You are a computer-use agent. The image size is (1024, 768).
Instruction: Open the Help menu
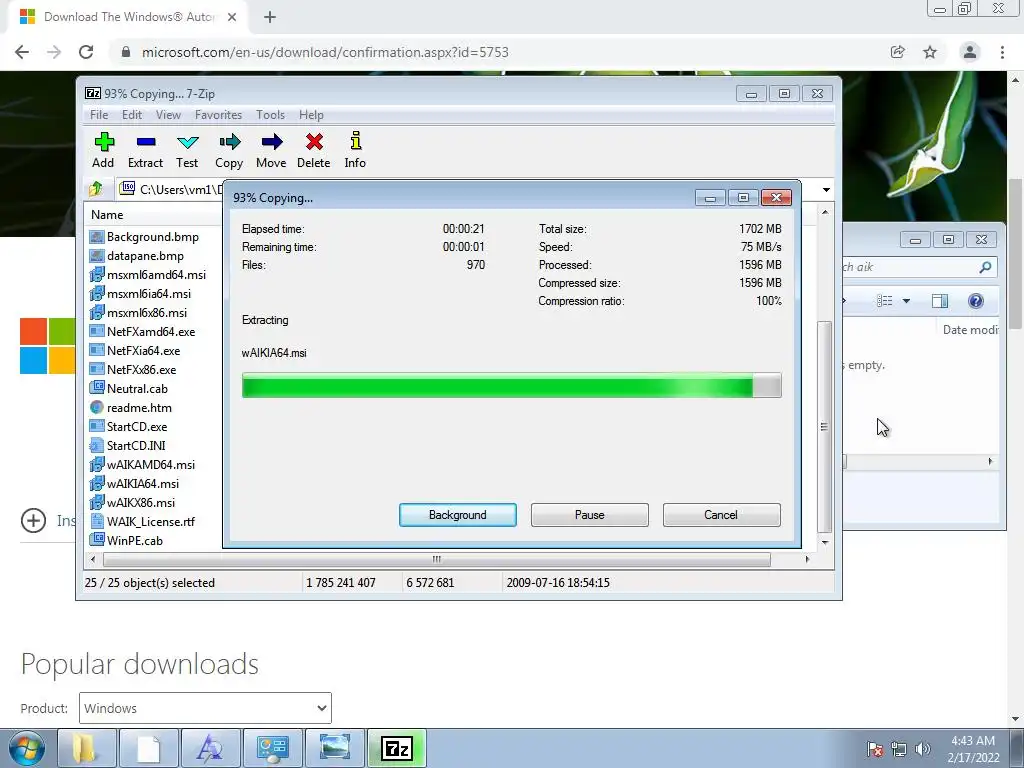point(311,115)
